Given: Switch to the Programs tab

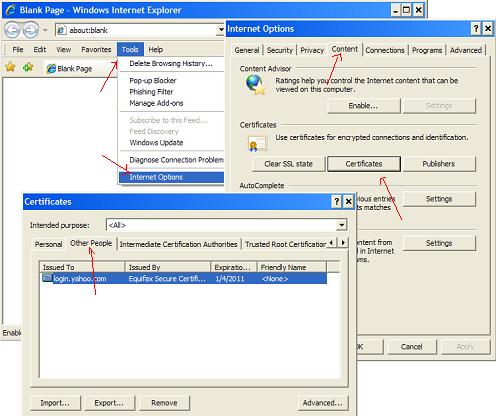Looking at the screenshot, I should click(427, 50).
